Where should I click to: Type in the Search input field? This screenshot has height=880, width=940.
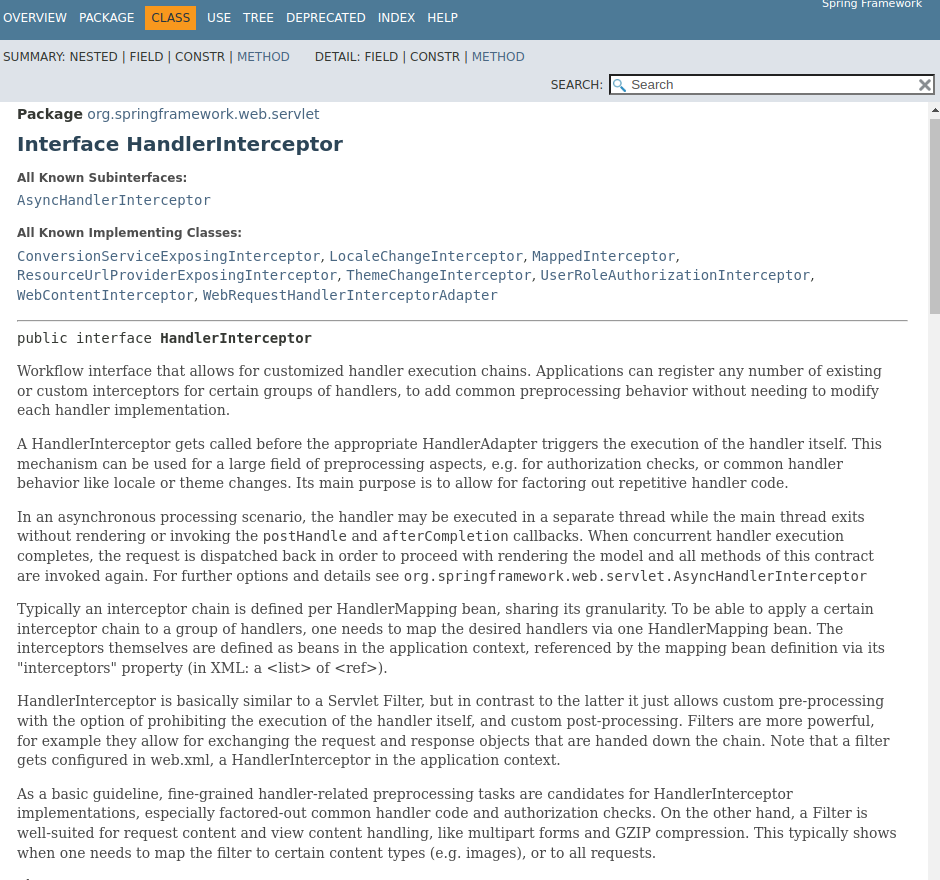770,85
